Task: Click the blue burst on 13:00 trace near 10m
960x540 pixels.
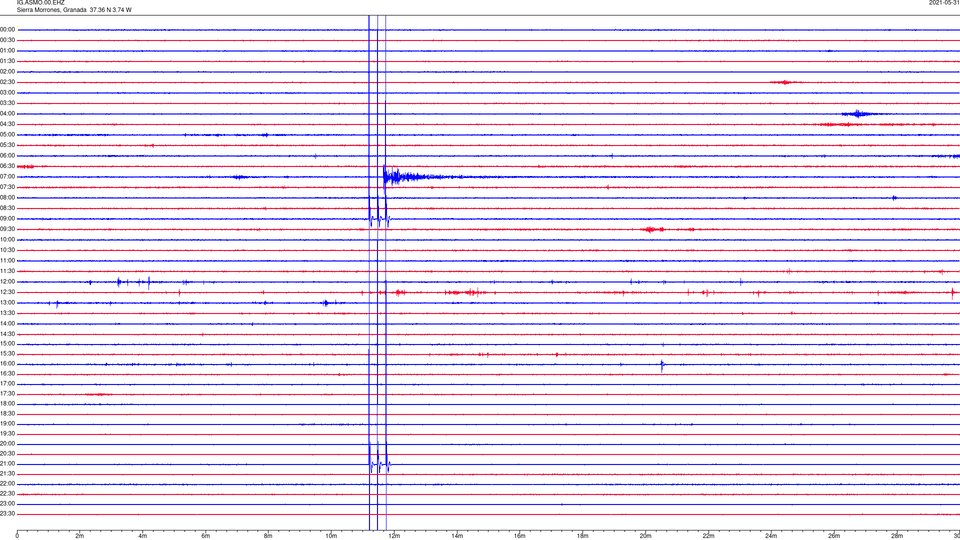Action: point(326,303)
